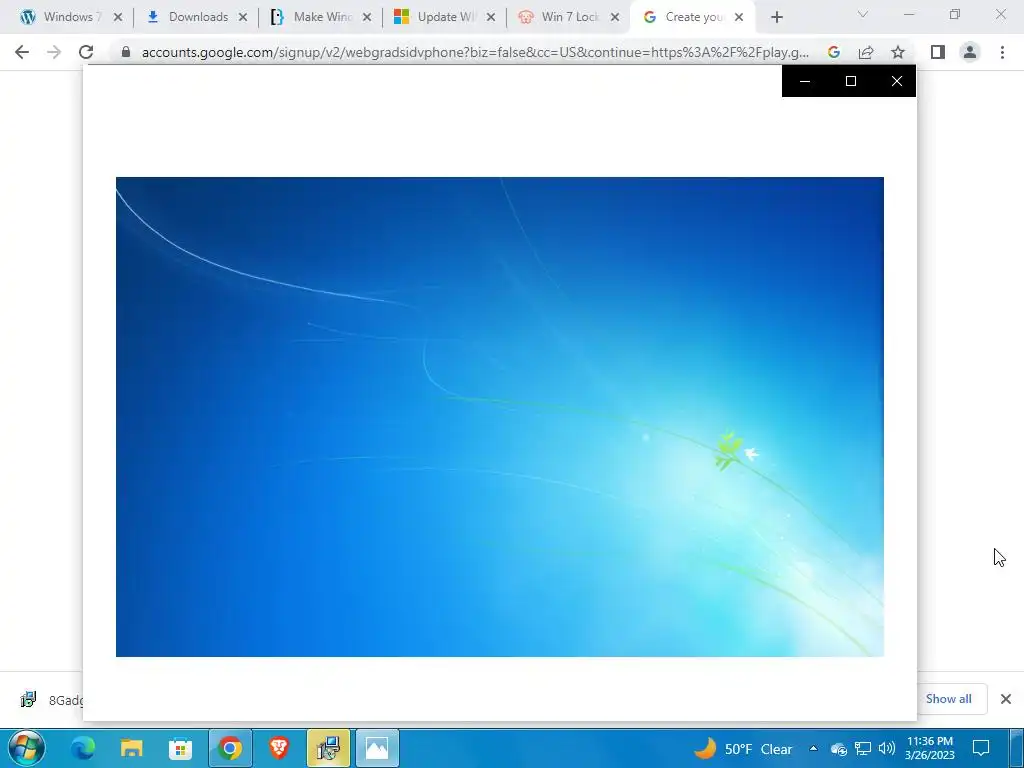Go back to previous page
The height and width of the screenshot is (768, 1024).
point(22,52)
